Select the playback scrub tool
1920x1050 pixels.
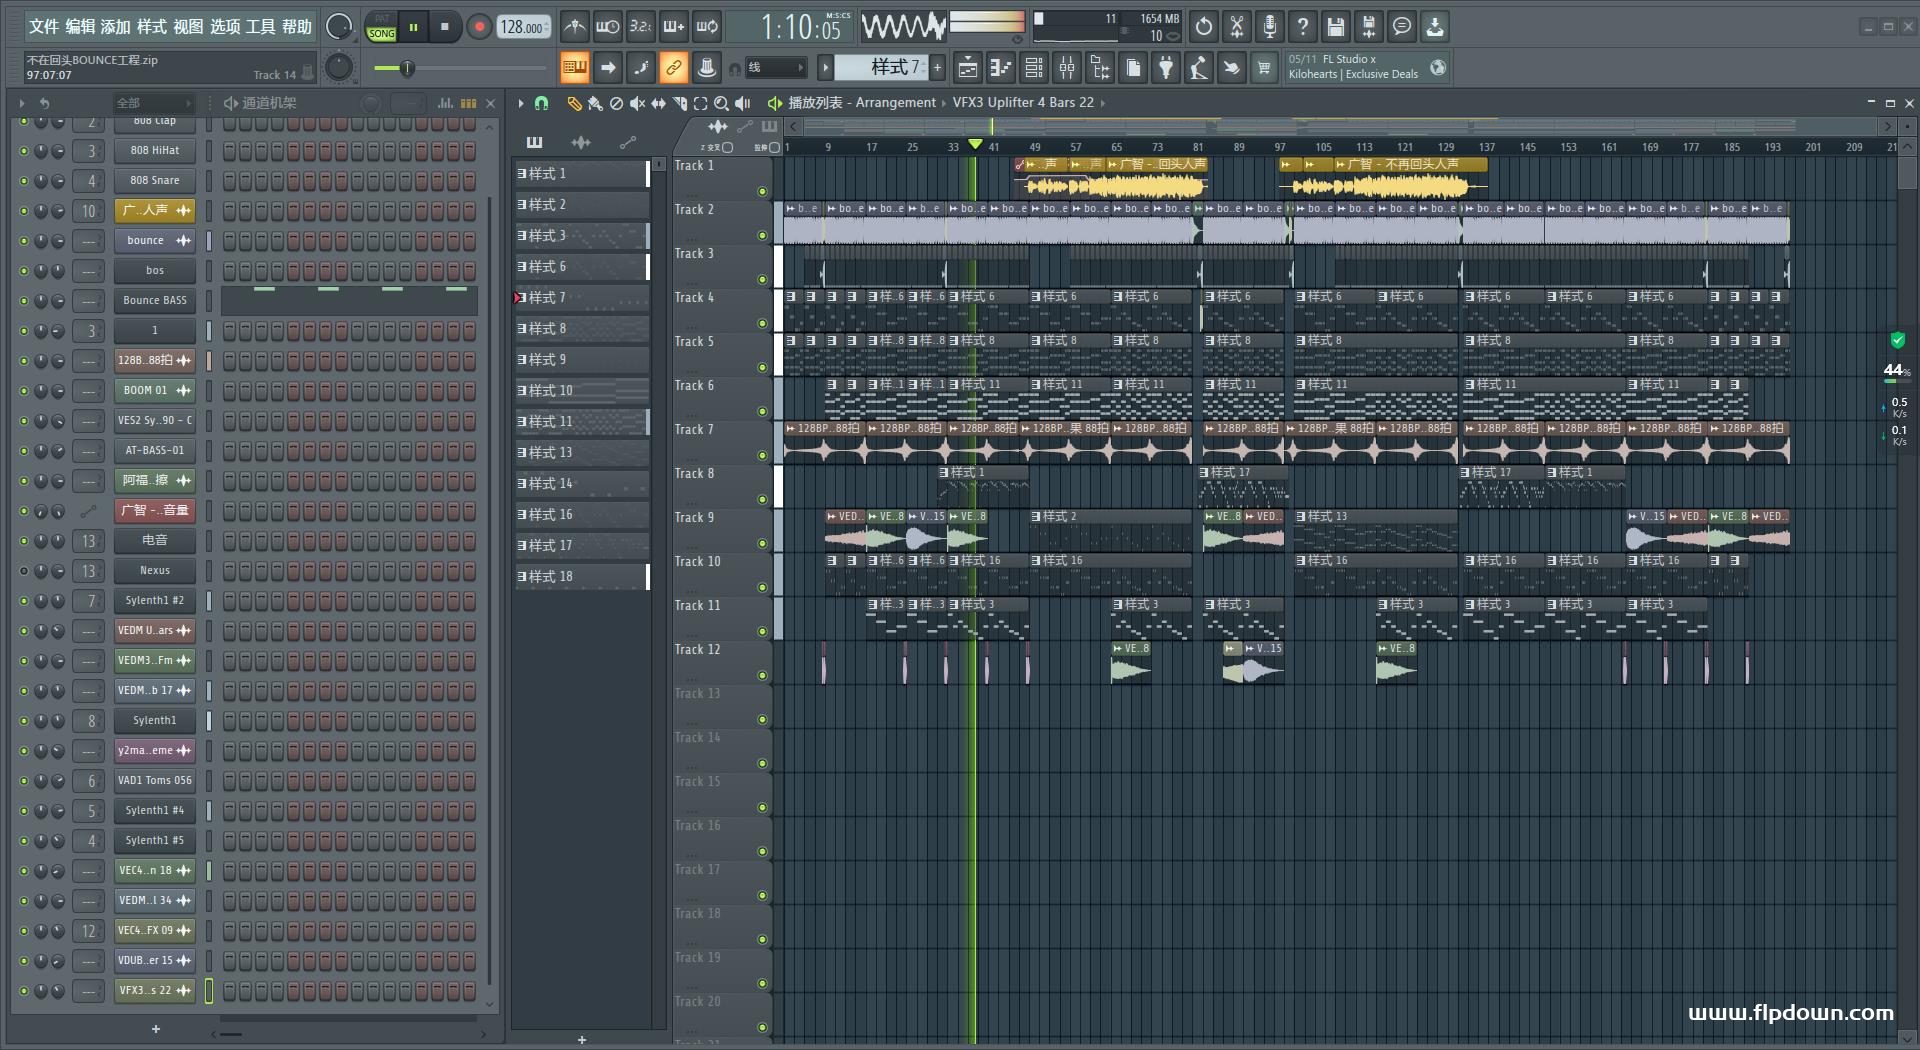pyautogui.click(x=742, y=103)
